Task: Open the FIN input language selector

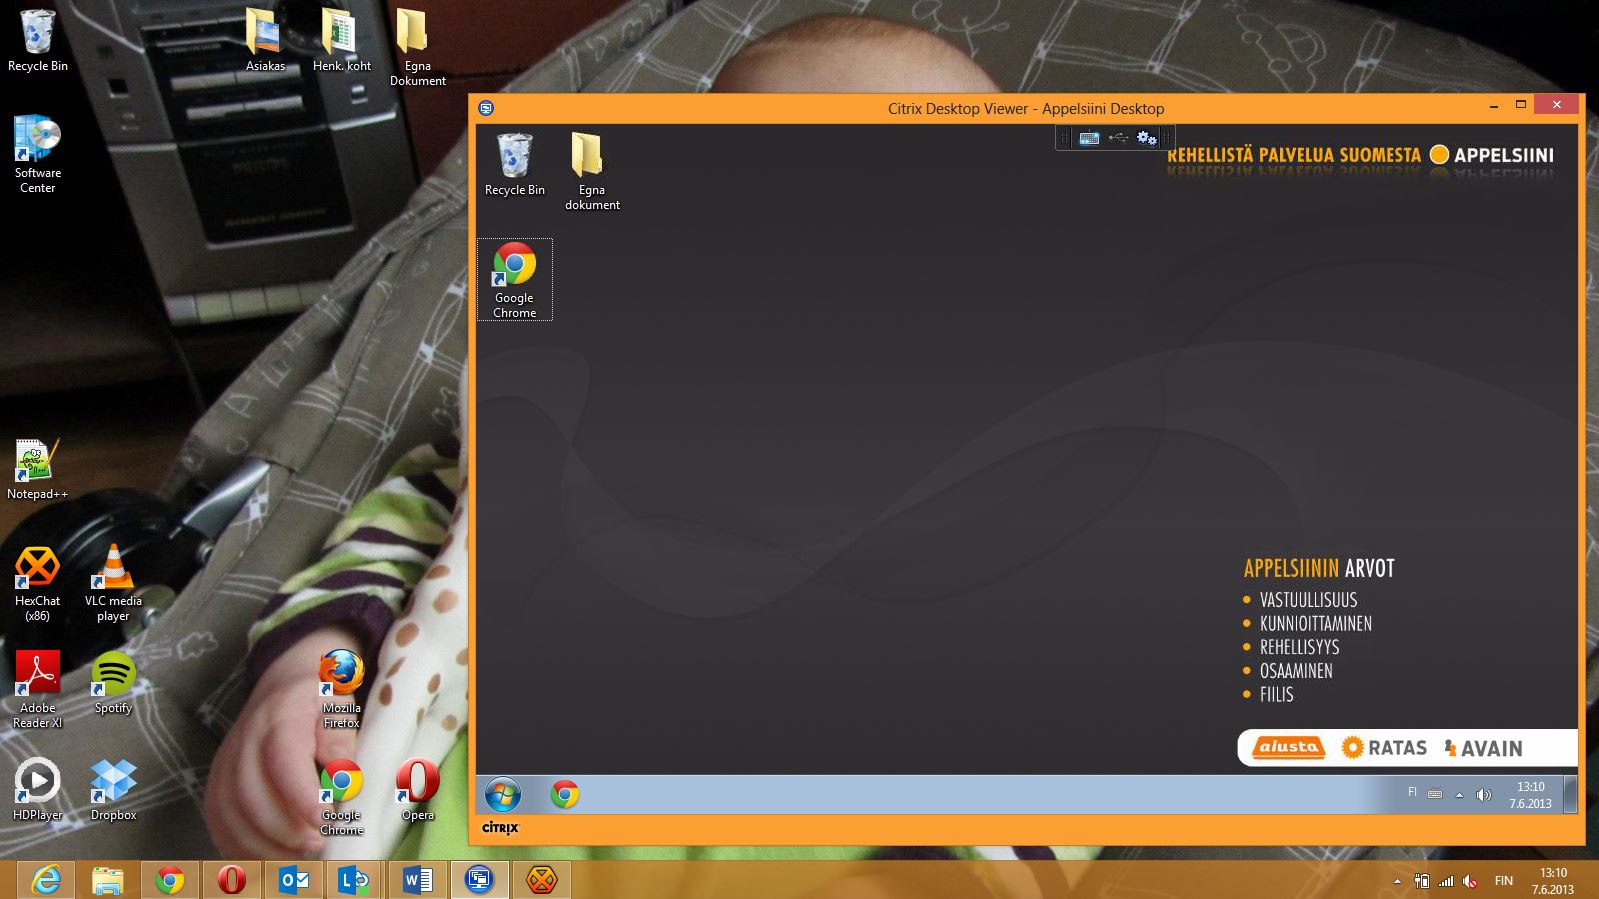Action: tap(1503, 881)
